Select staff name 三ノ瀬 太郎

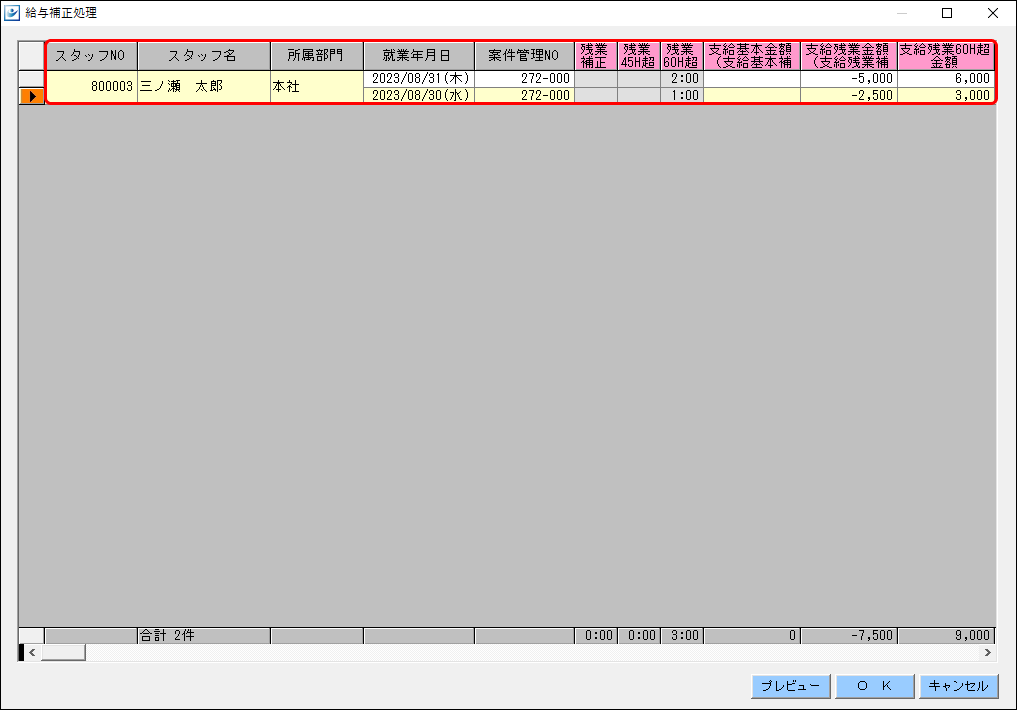point(204,86)
